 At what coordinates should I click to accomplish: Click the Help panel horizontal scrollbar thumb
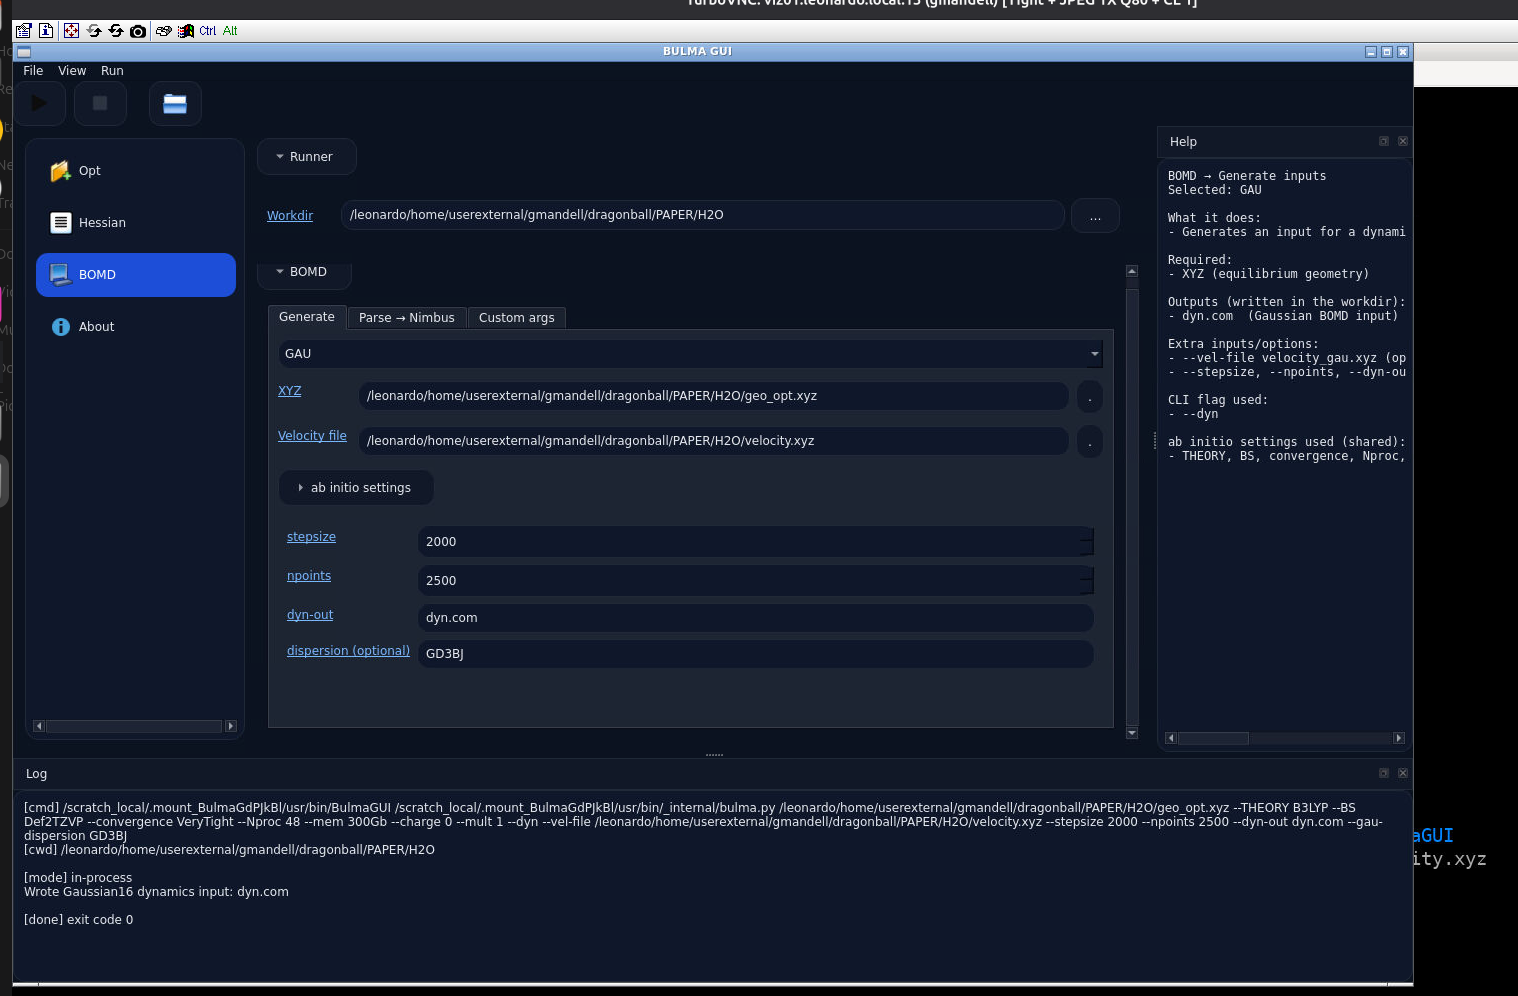click(1213, 738)
